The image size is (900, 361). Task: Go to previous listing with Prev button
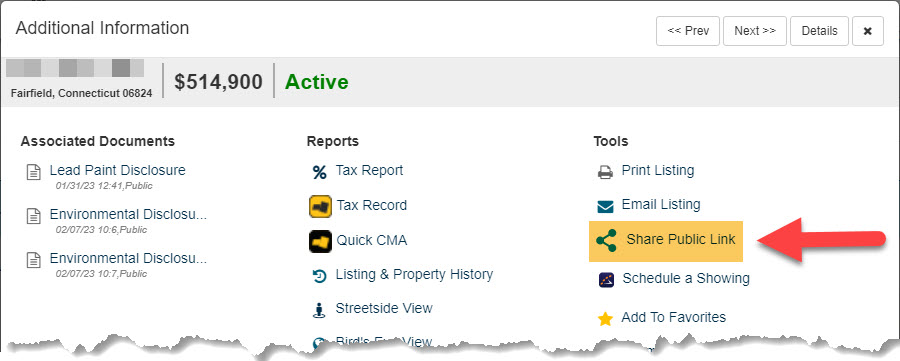click(688, 31)
